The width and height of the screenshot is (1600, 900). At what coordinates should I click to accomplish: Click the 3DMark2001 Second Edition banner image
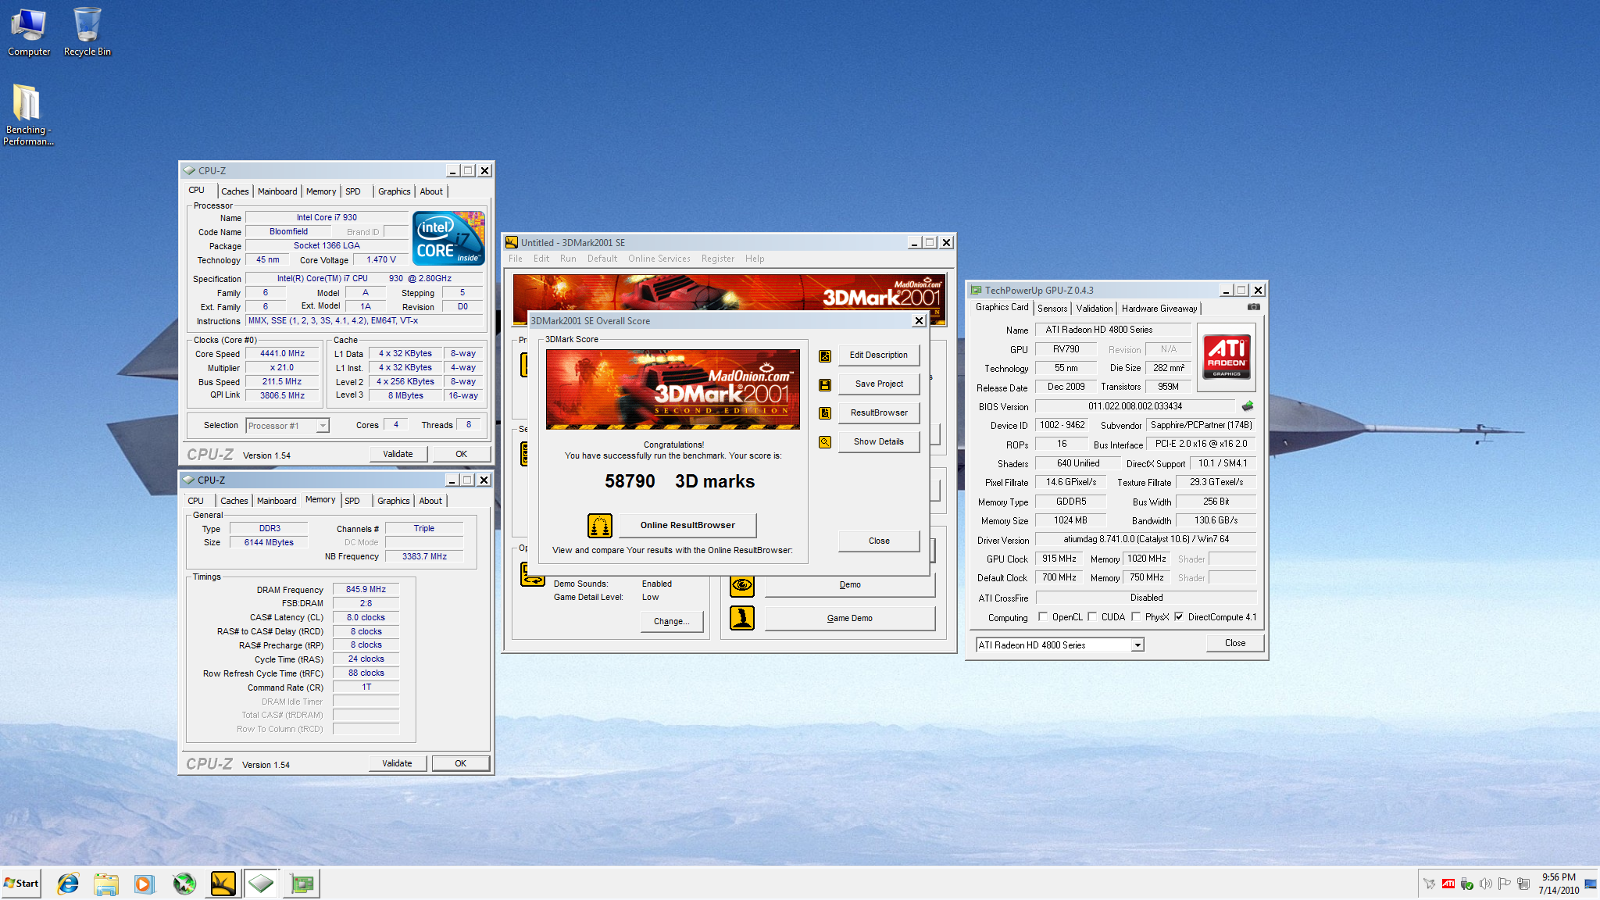click(x=673, y=389)
